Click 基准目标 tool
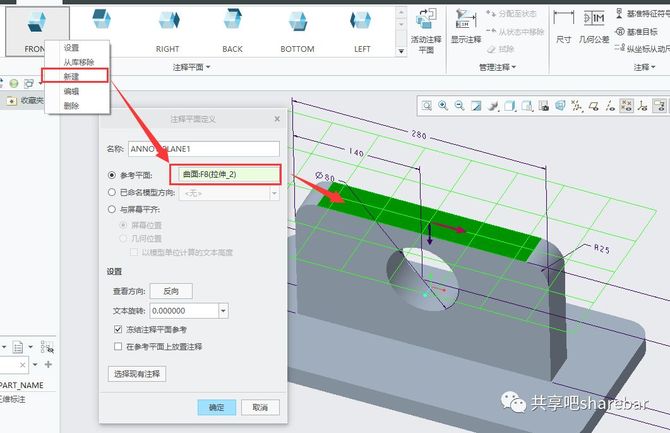The height and width of the screenshot is (433, 670). [x=637, y=31]
